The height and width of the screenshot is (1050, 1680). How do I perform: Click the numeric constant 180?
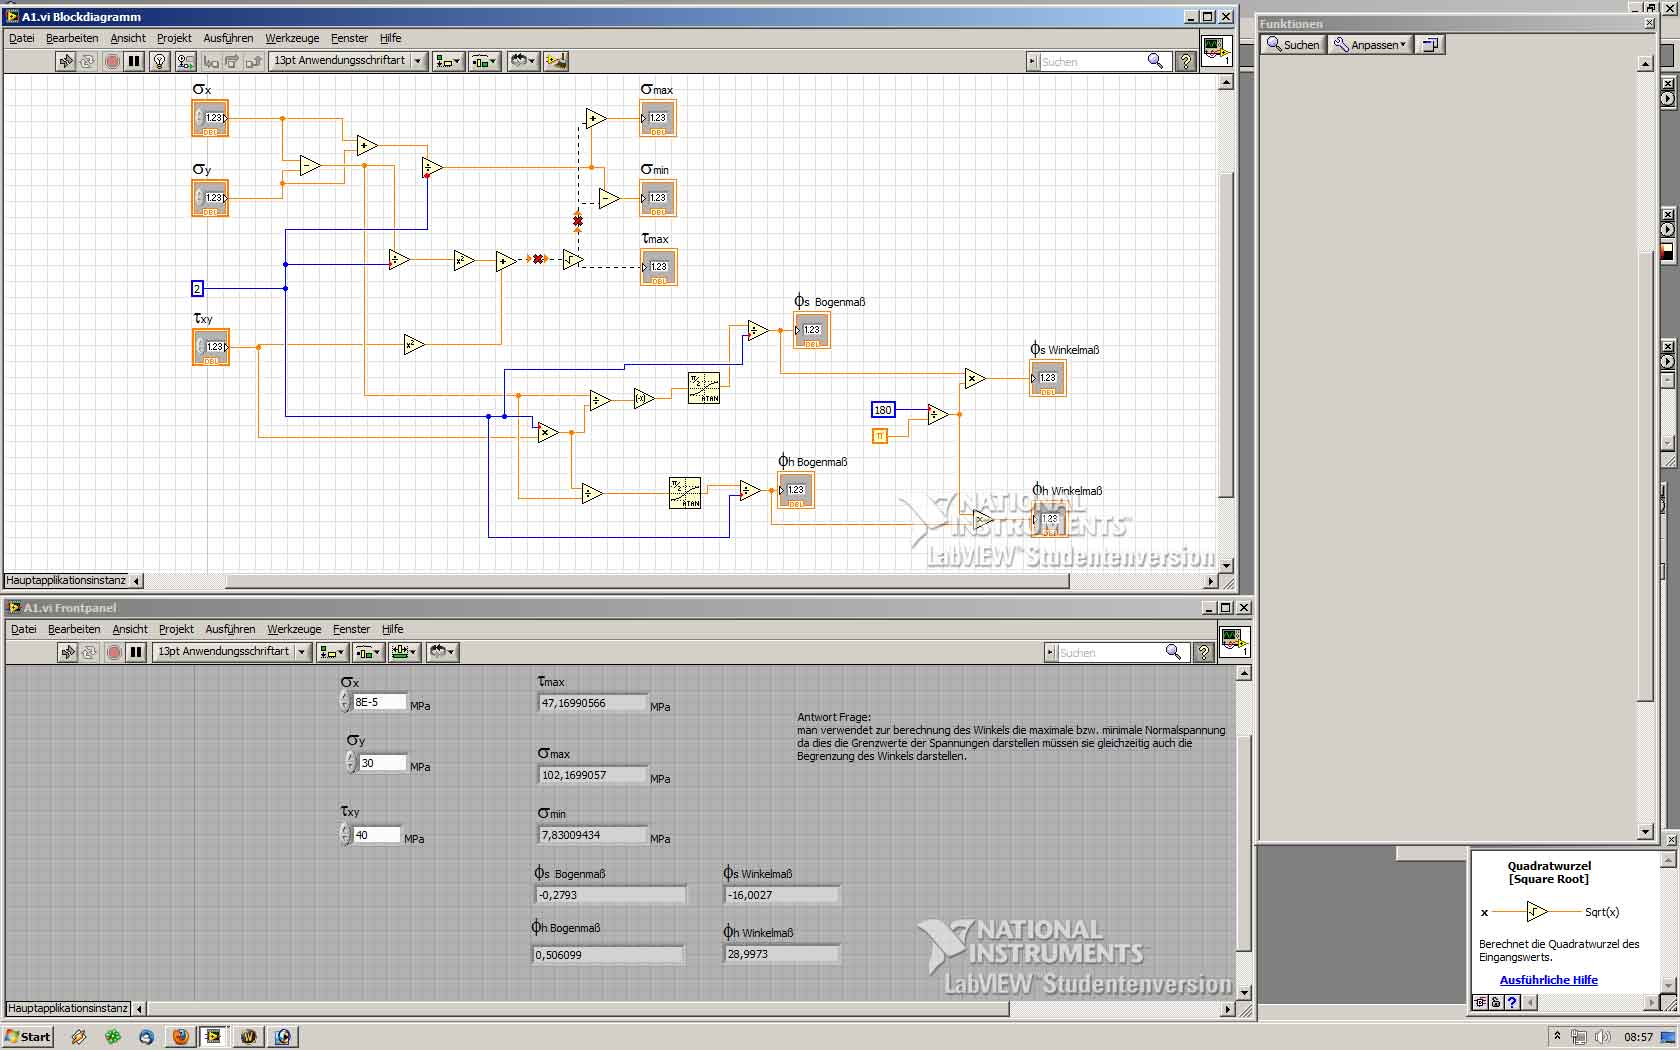[883, 410]
